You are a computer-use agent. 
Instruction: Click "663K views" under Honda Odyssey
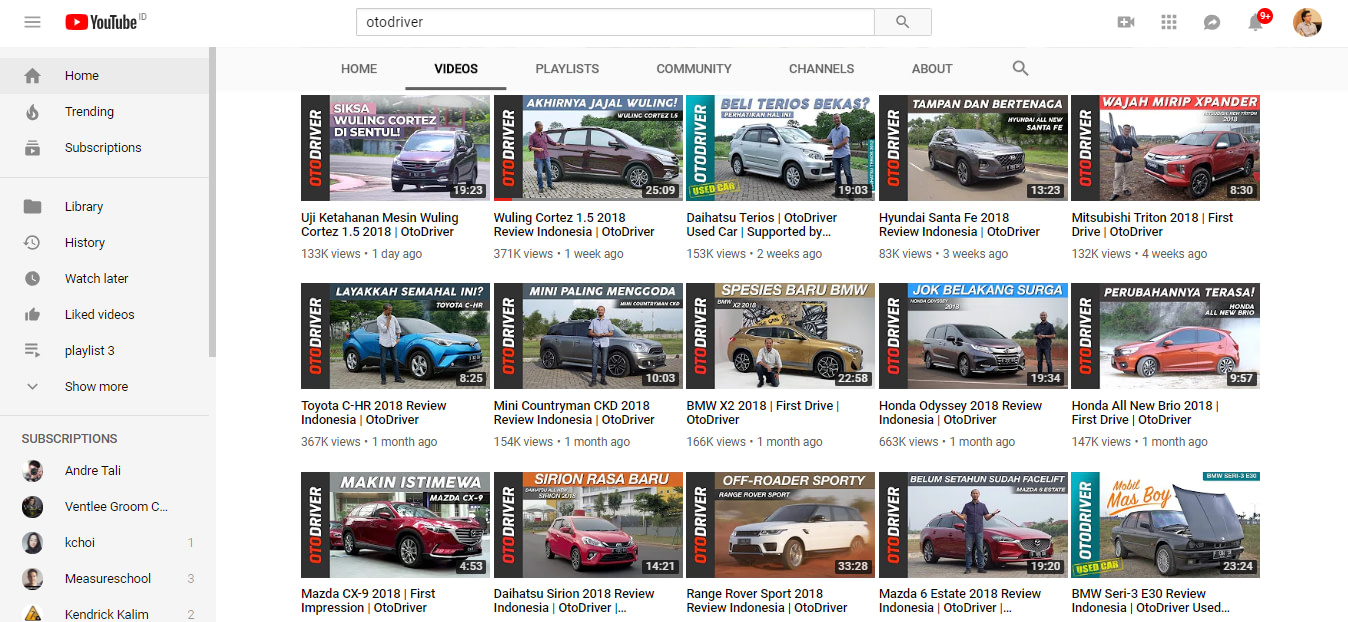point(909,442)
